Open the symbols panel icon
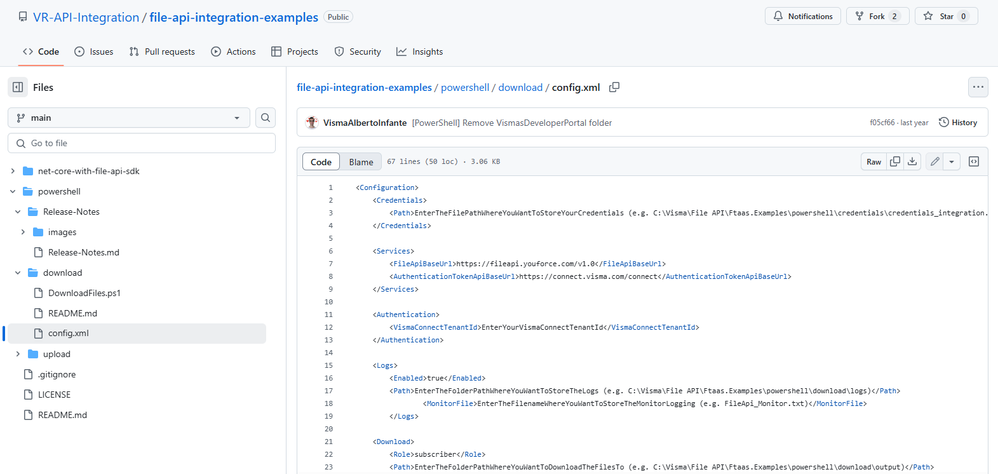 (x=973, y=162)
